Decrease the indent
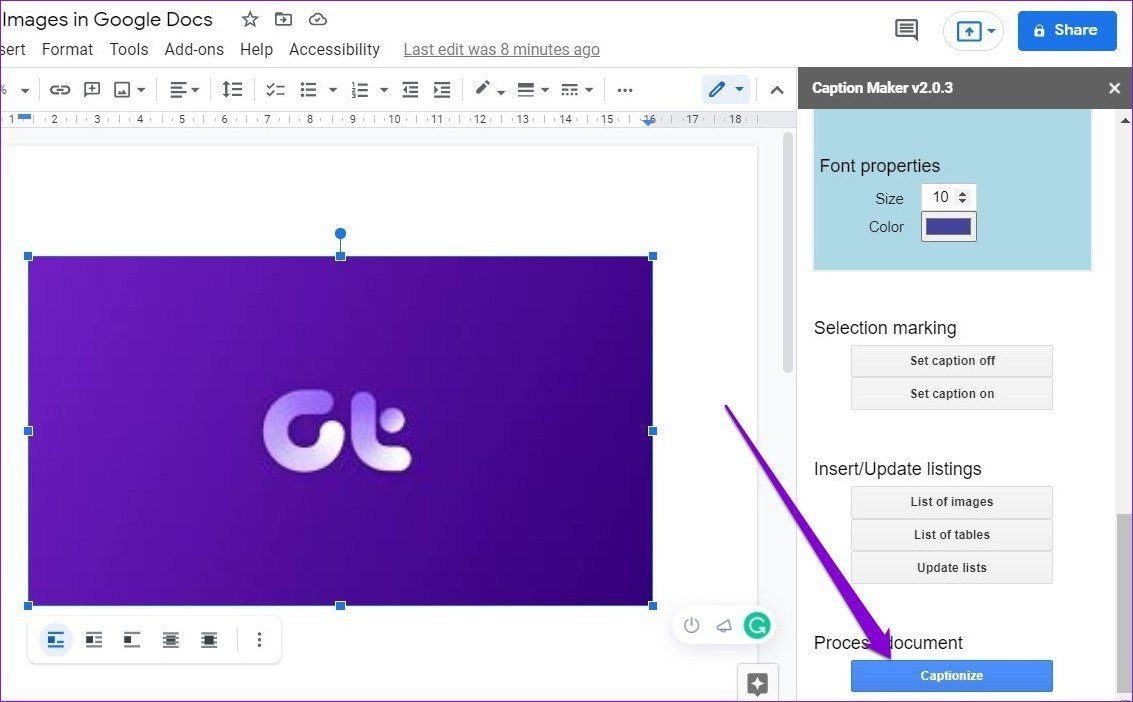1133x702 pixels. coord(410,90)
